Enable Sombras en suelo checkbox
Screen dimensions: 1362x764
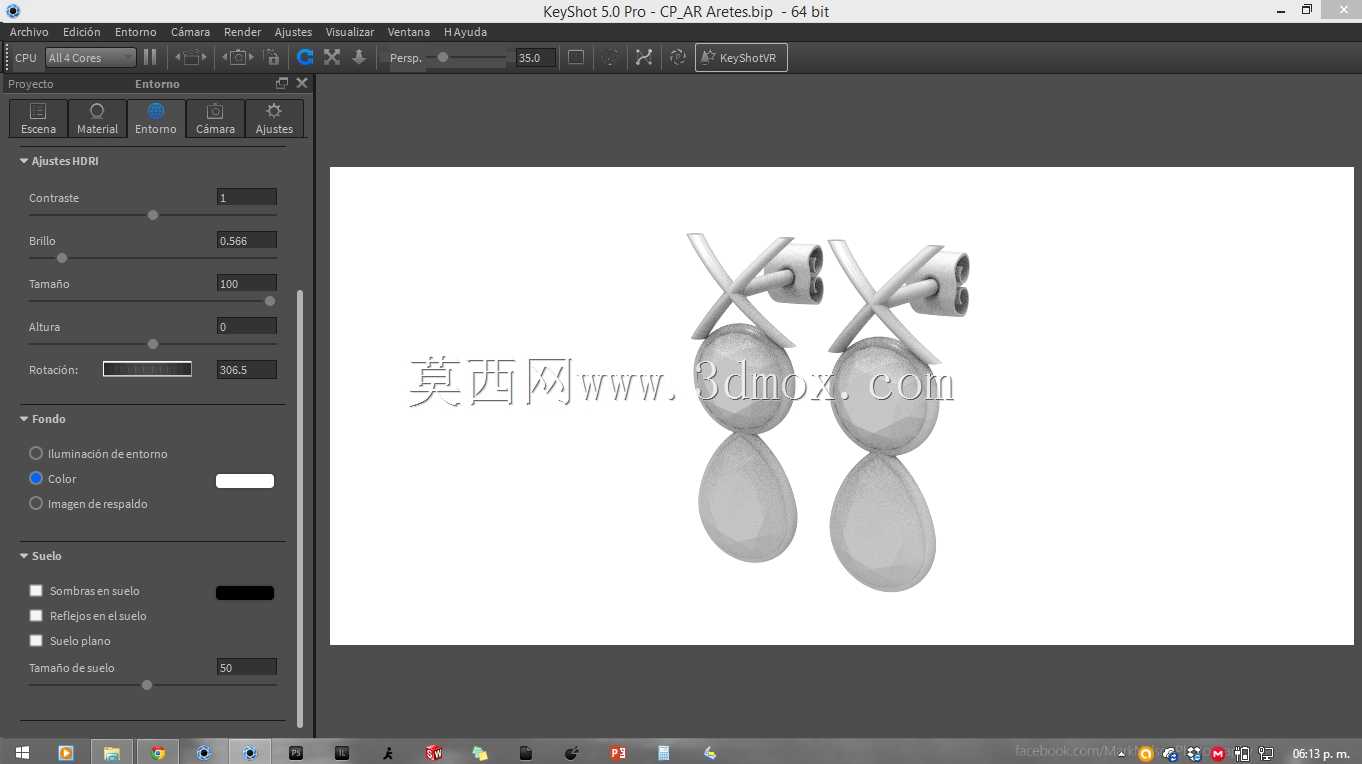pos(36,590)
